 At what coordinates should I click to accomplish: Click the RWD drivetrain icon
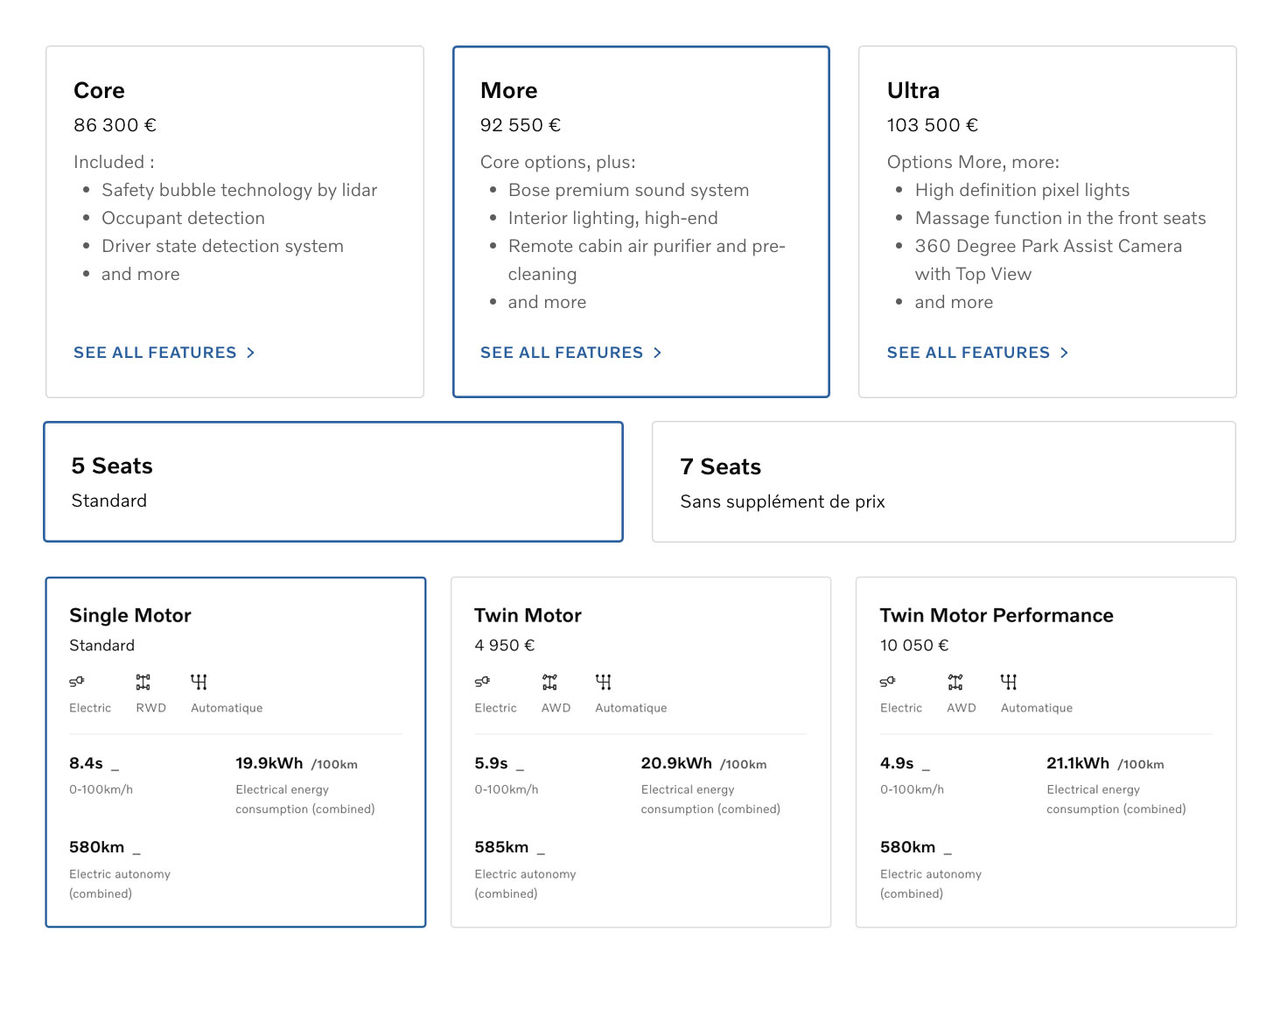click(143, 682)
